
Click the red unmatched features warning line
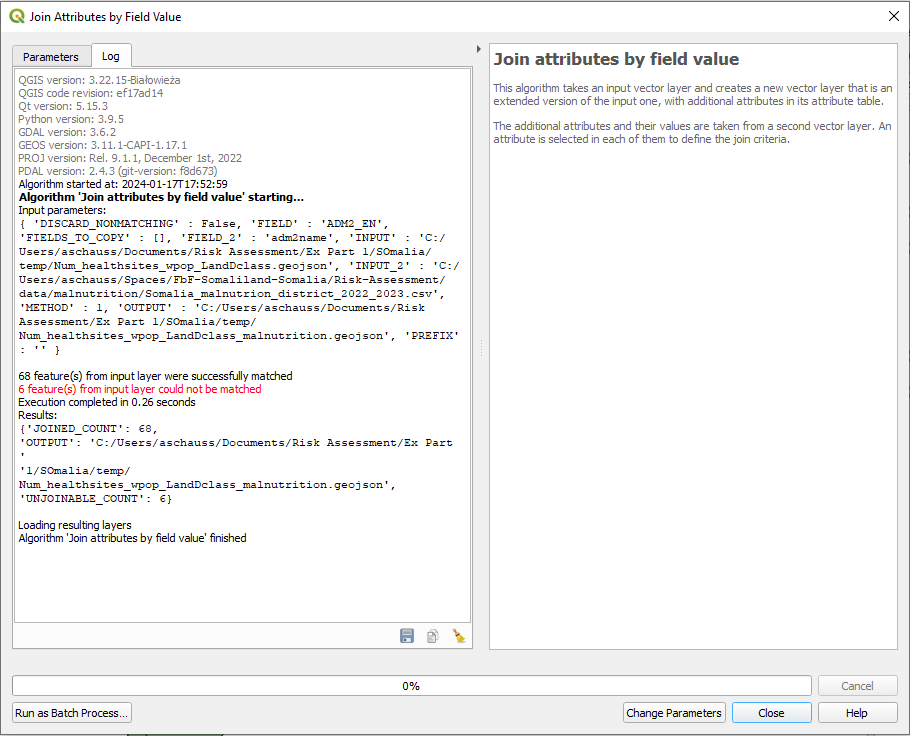click(x=140, y=389)
